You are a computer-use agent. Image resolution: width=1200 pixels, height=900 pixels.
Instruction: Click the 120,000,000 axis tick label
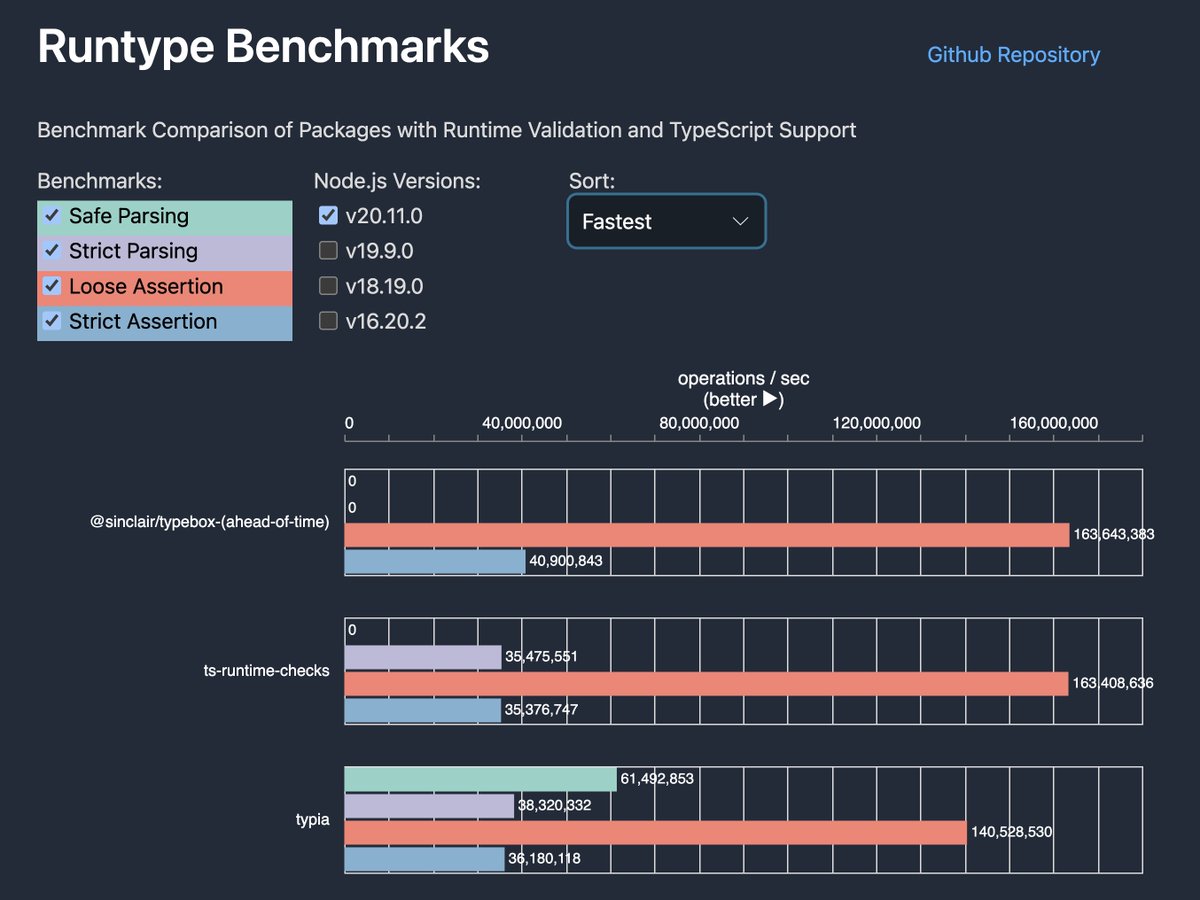tap(877, 423)
